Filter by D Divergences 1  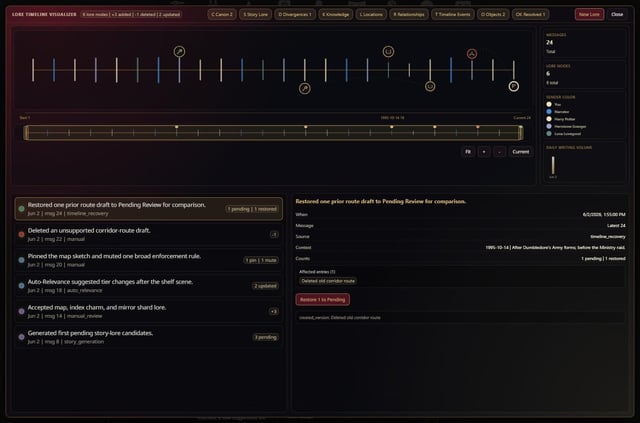[x=295, y=14]
